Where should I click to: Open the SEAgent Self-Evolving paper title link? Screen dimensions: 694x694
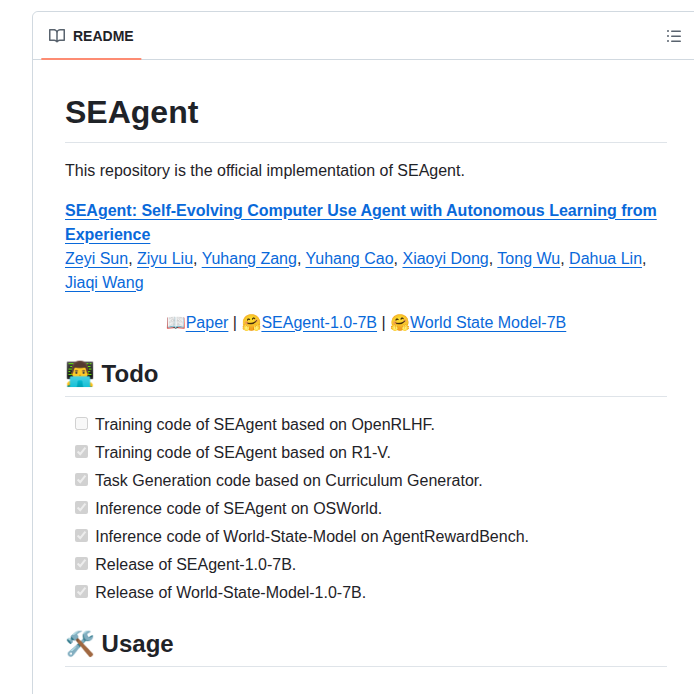pyautogui.click(x=361, y=222)
